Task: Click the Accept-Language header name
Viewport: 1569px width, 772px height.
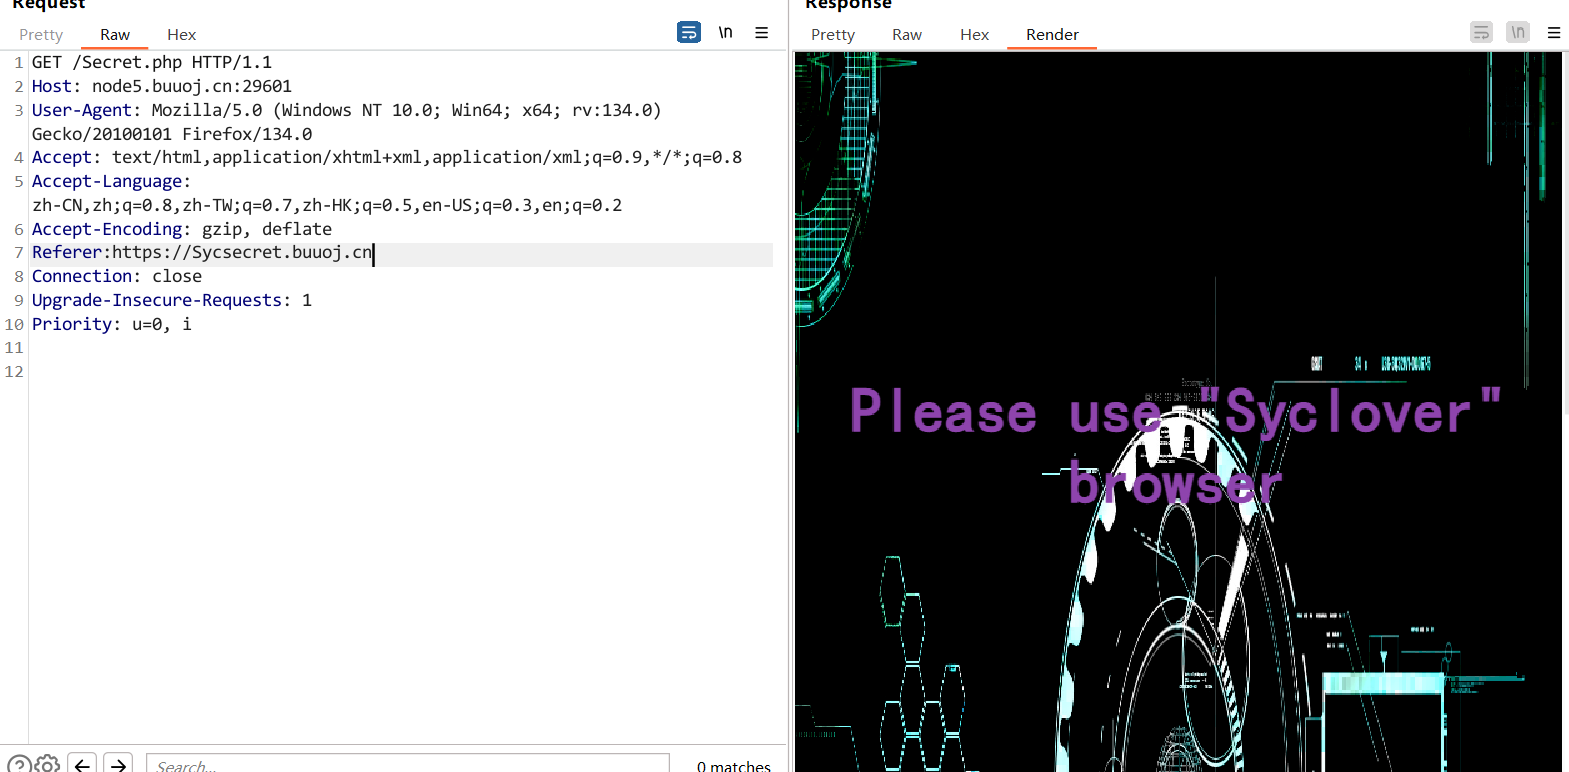Action: click(x=107, y=181)
